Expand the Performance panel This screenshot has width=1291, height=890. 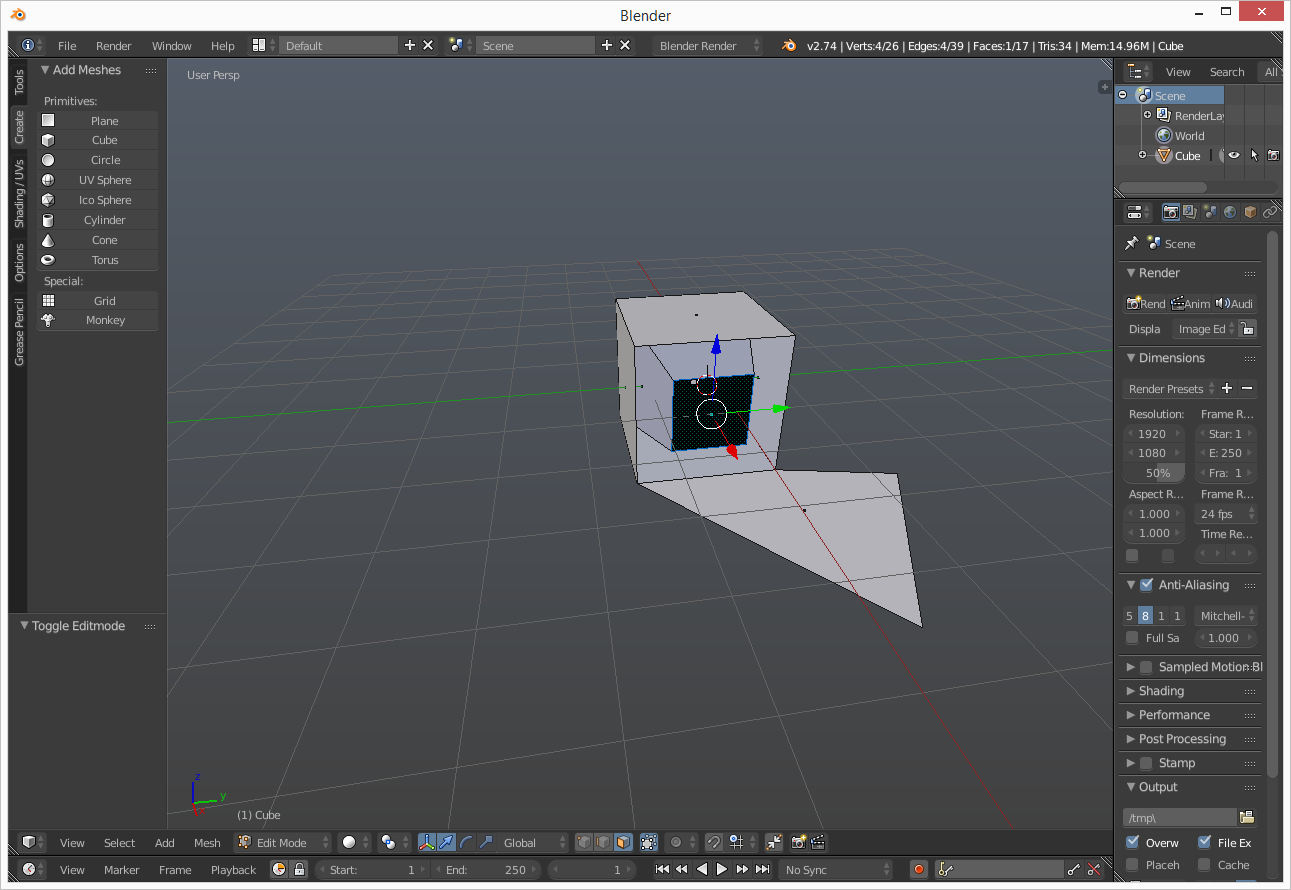point(1131,715)
